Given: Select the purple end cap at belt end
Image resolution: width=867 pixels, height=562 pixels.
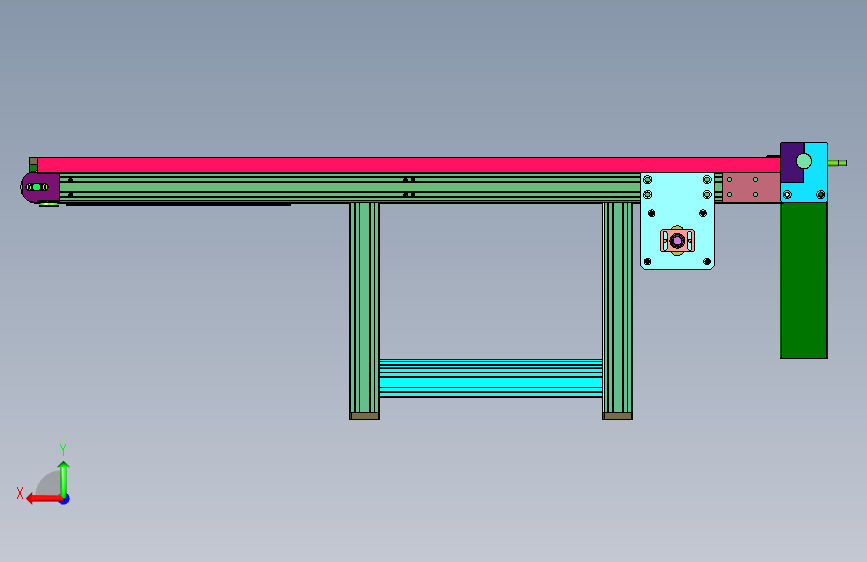Looking at the screenshot, I should (x=40, y=187).
